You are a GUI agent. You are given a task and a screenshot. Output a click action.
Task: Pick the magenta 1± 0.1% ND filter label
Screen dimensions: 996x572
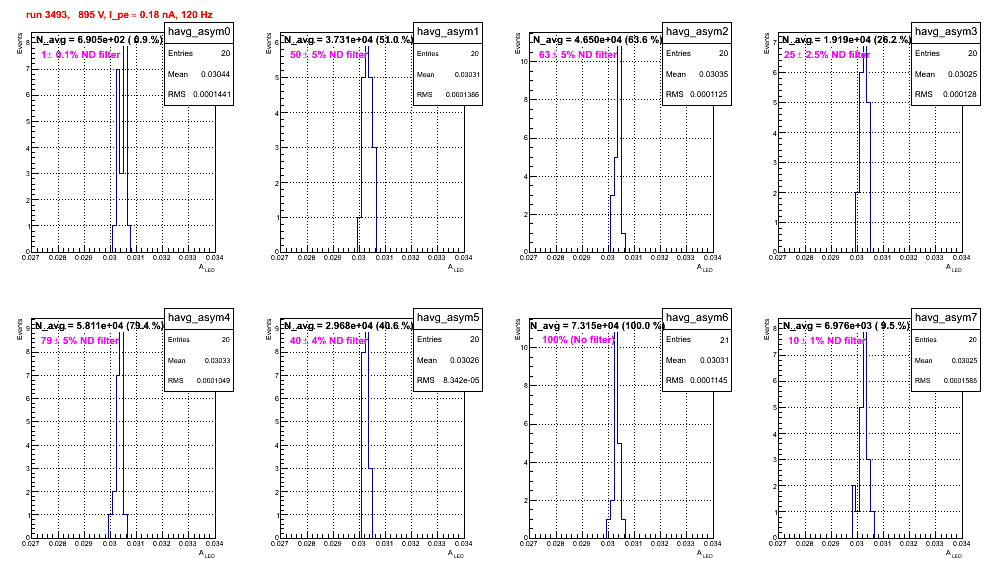pyautogui.click(x=81, y=55)
